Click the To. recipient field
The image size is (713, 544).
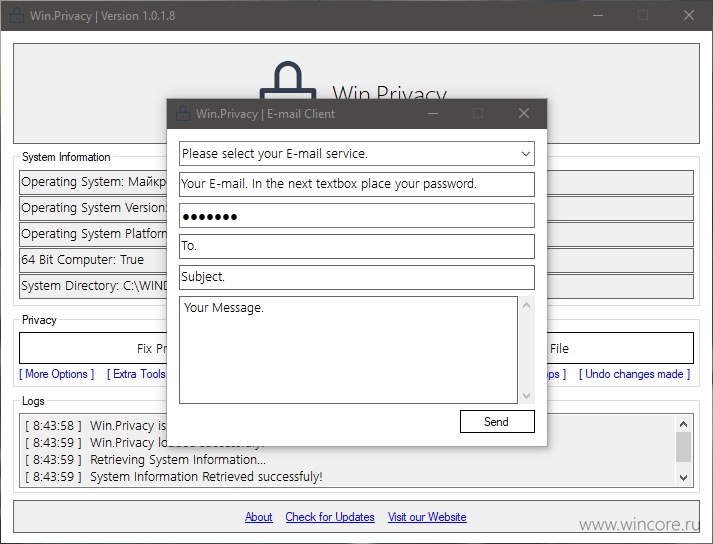pos(356,247)
